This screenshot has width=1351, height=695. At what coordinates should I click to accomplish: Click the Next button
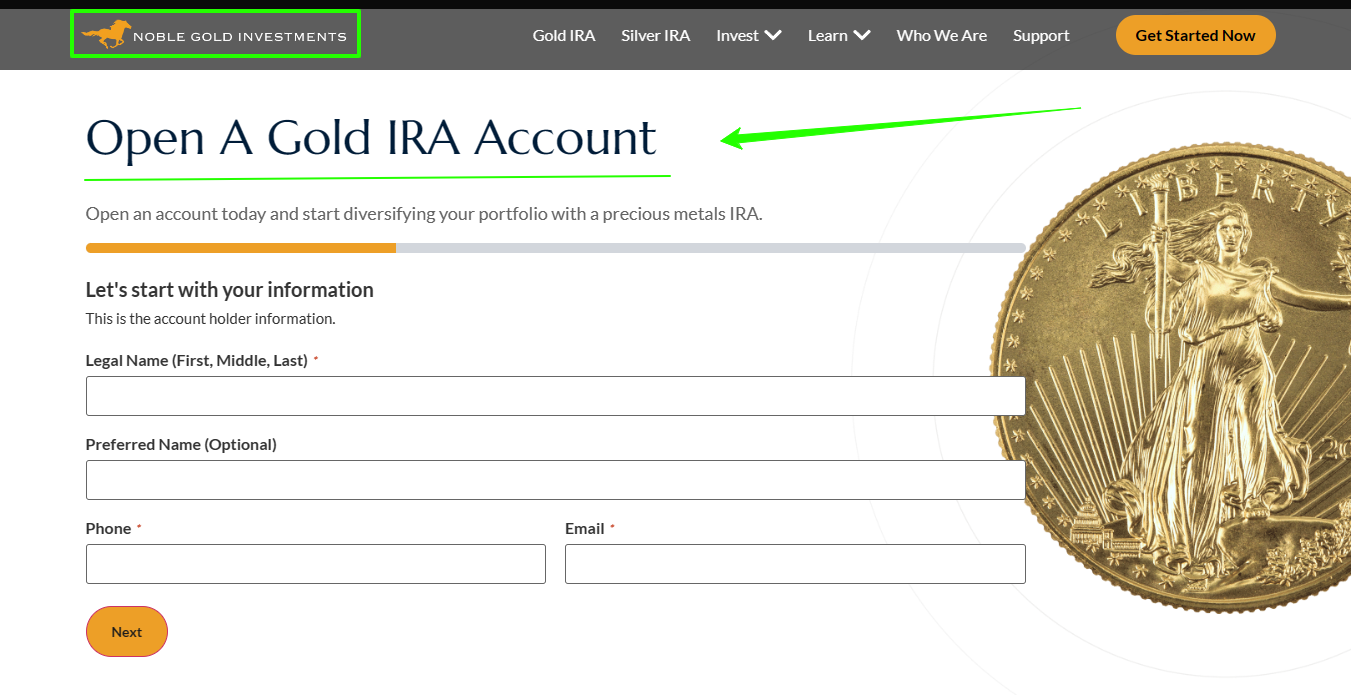click(127, 632)
